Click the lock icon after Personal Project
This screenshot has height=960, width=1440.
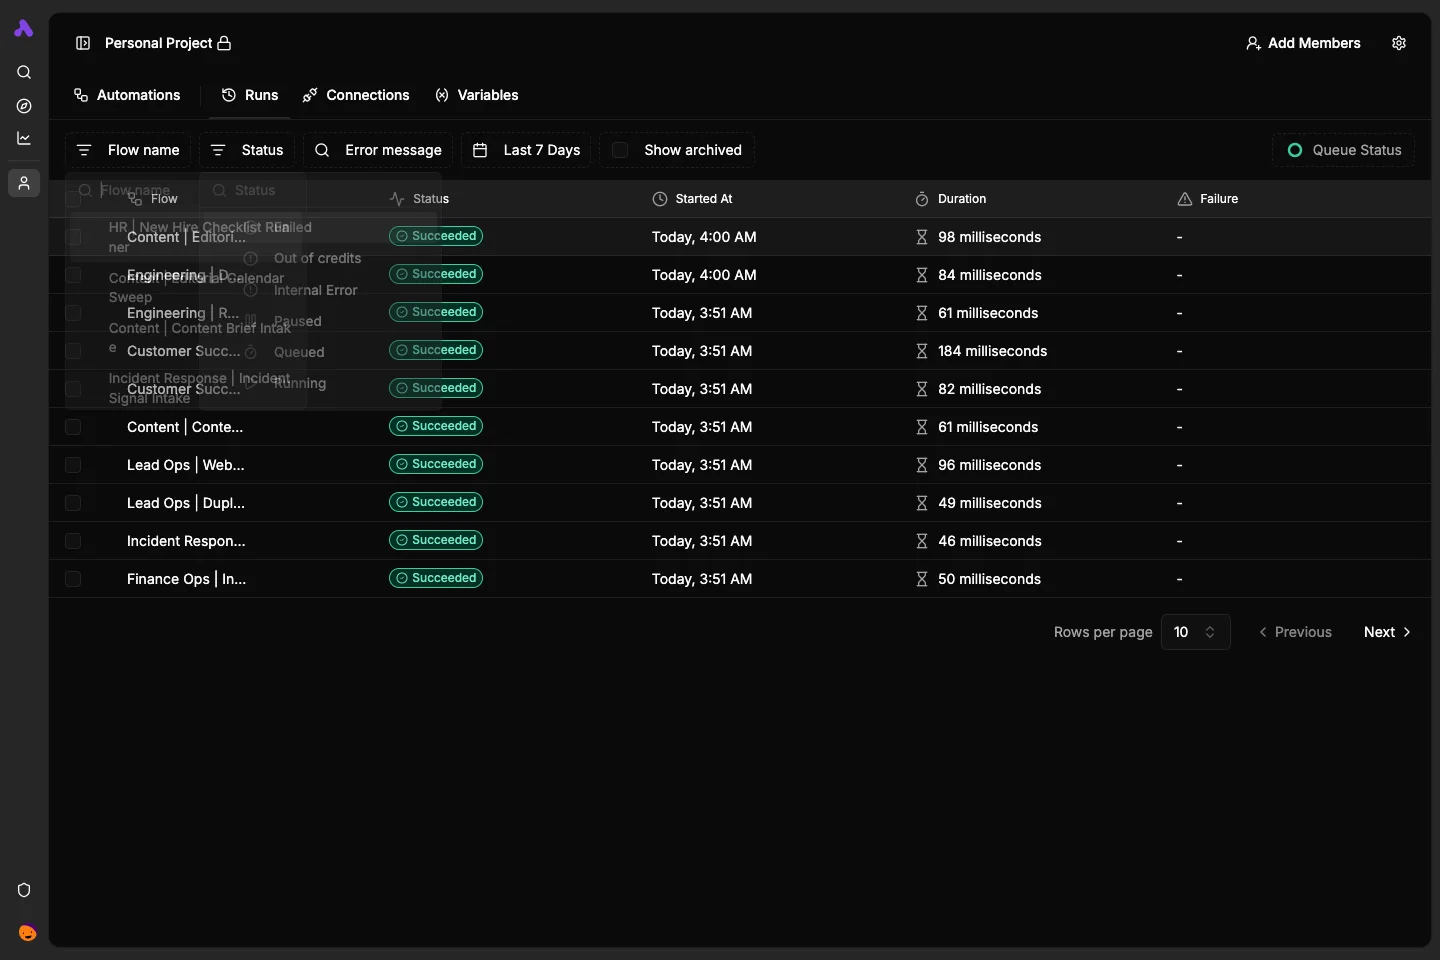click(x=224, y=43)
